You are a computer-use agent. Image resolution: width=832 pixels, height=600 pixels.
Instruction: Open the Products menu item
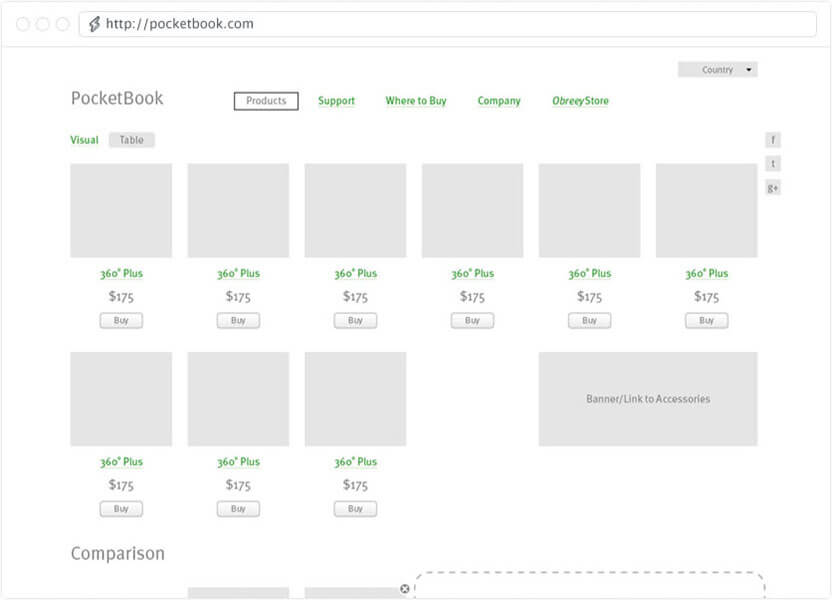266,101
